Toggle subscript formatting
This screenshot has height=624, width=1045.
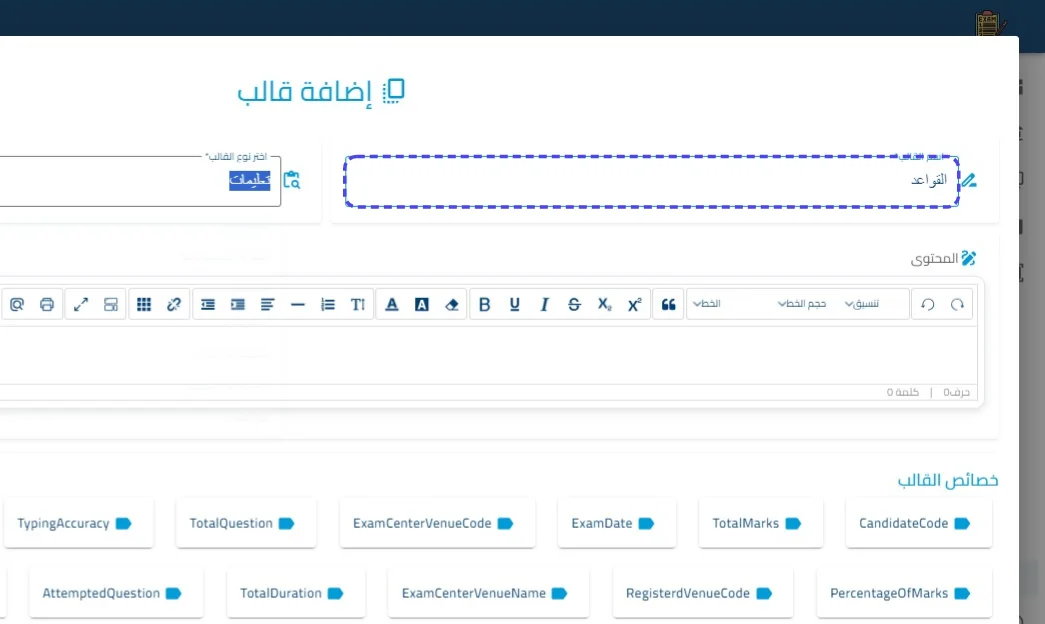pos(604,305)
